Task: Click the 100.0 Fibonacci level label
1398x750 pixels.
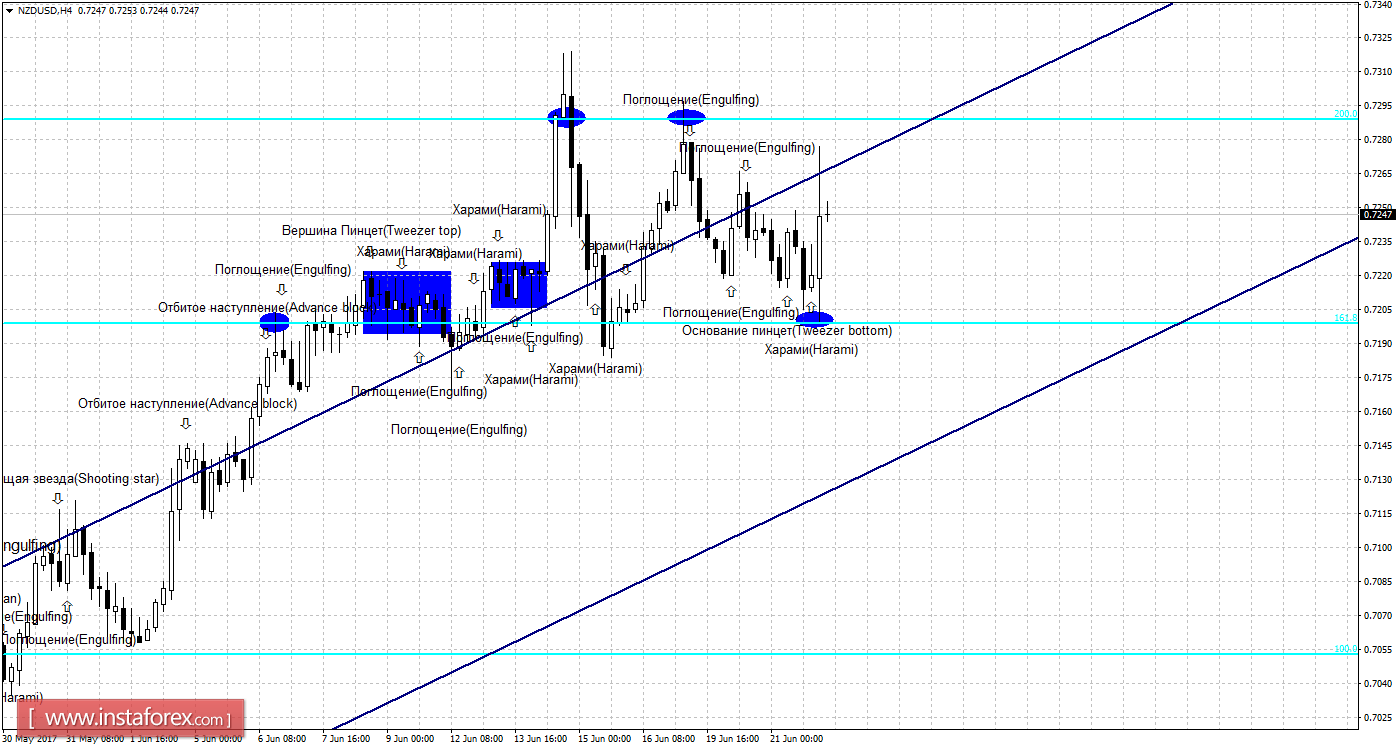Action: [x=1345, y=649]
